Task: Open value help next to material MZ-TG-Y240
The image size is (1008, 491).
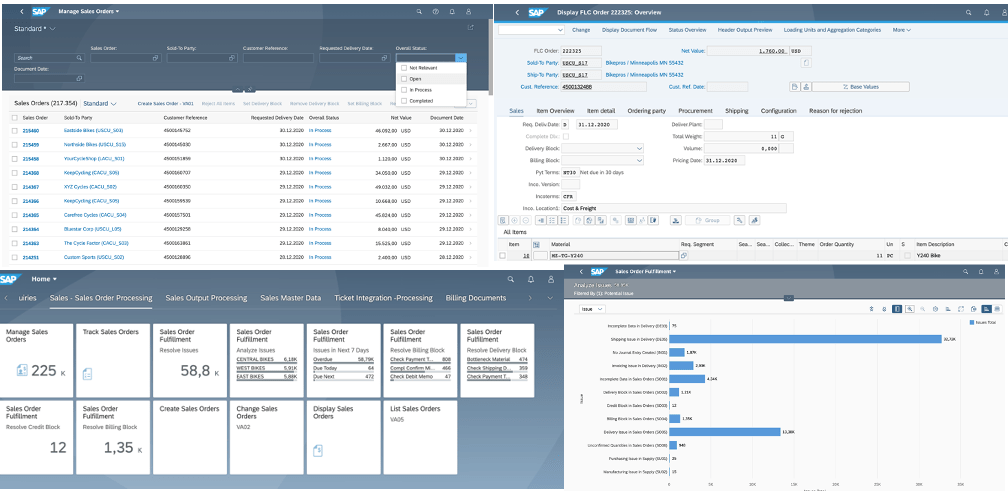Action: (683, 255)
